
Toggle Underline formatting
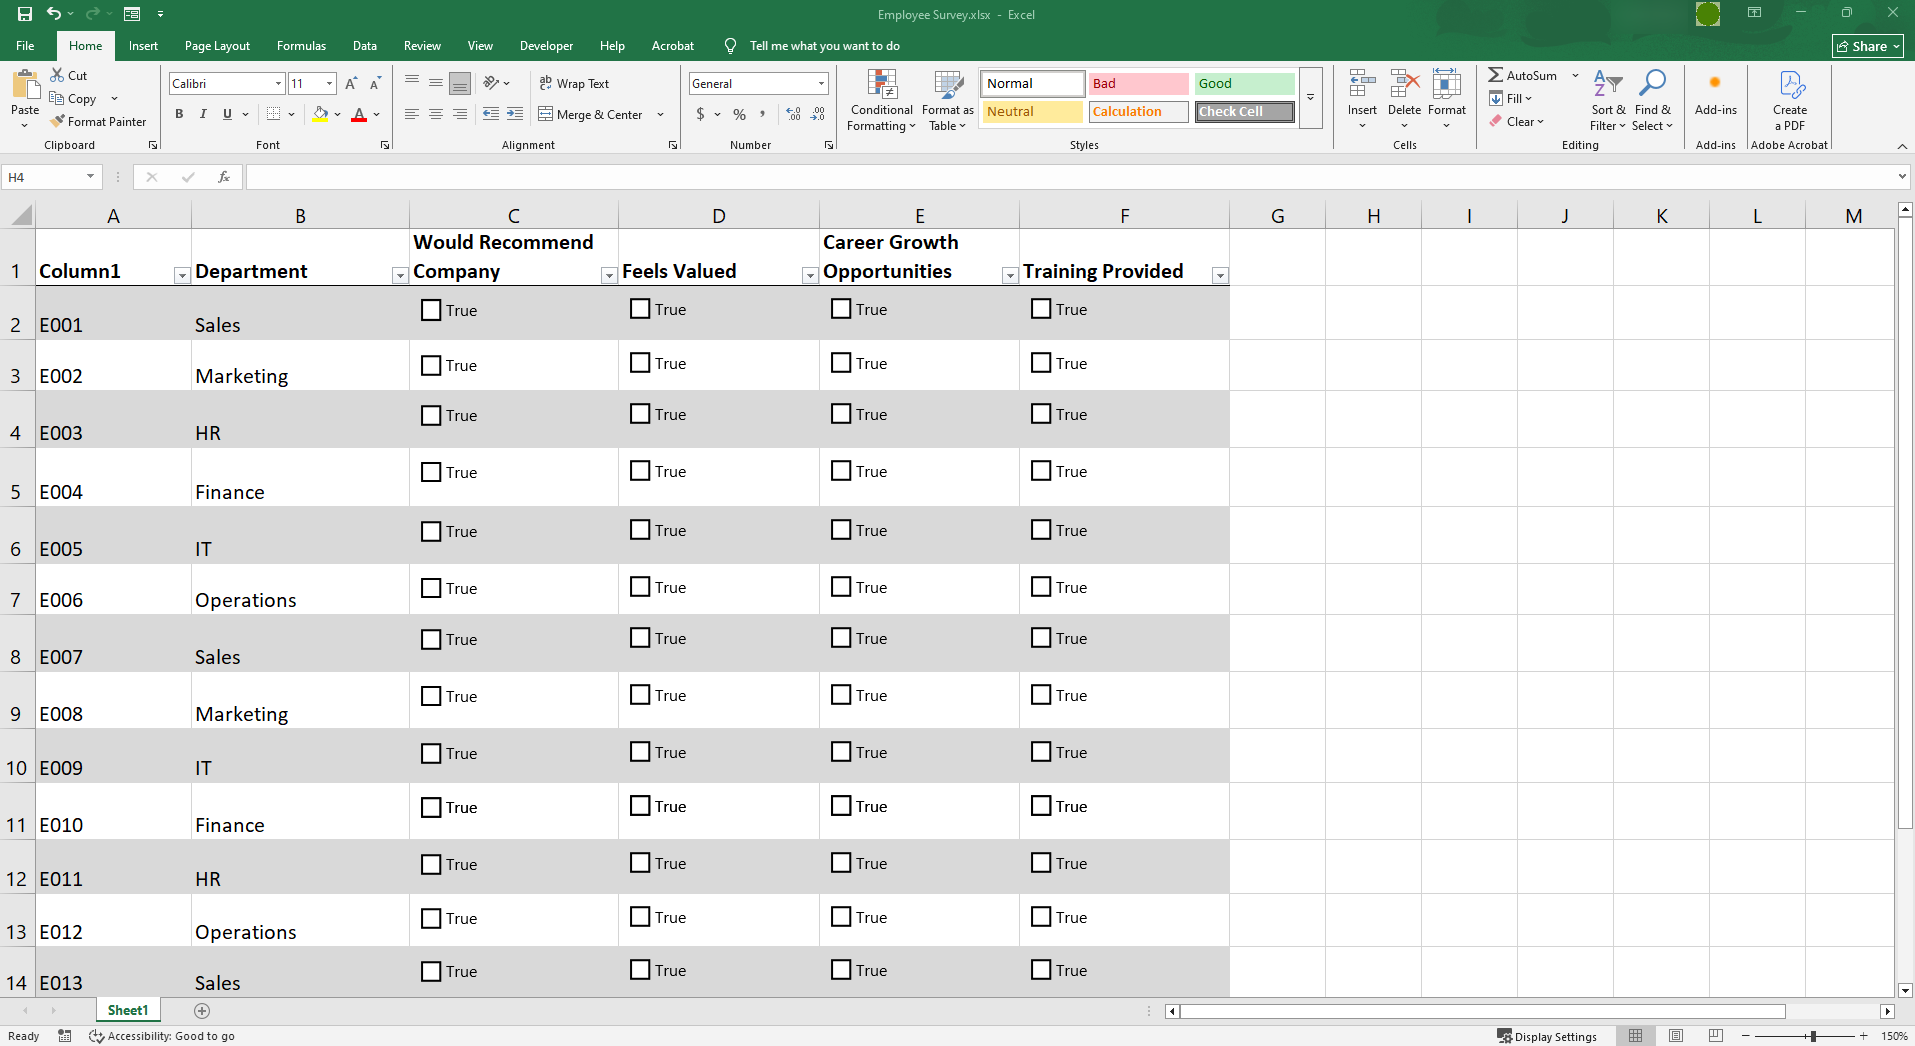coord(227,114)
